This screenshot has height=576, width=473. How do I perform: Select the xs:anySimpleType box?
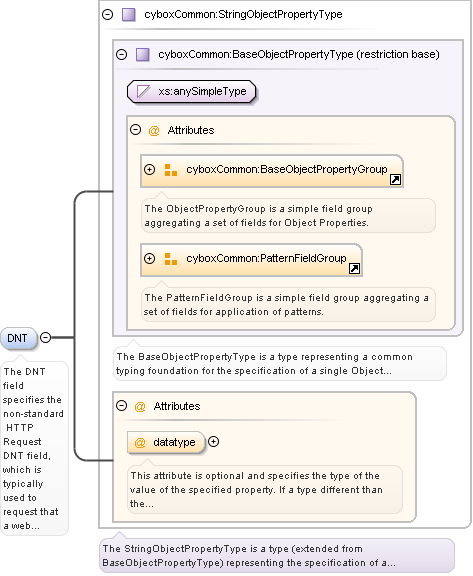point(191,91)
